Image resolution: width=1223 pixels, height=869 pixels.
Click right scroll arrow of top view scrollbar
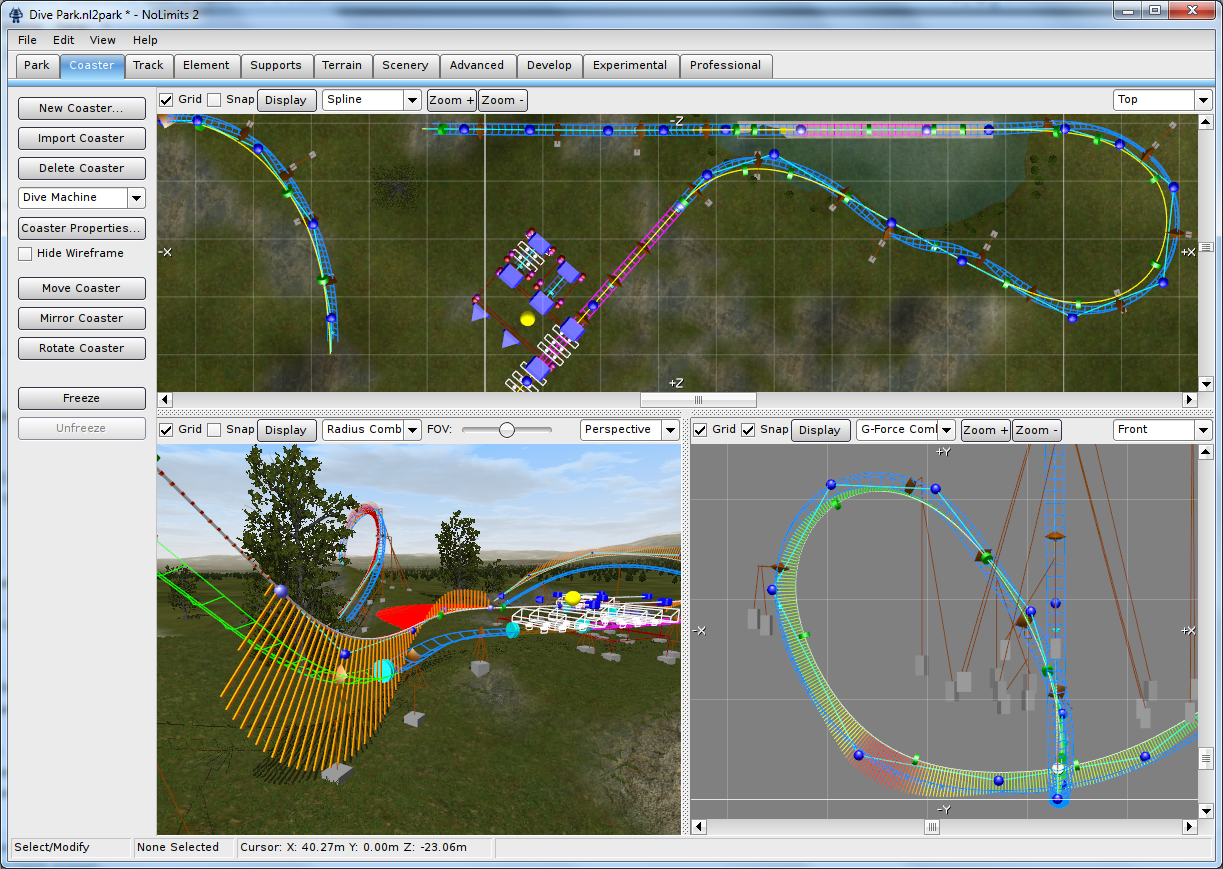click(1190, 400)
